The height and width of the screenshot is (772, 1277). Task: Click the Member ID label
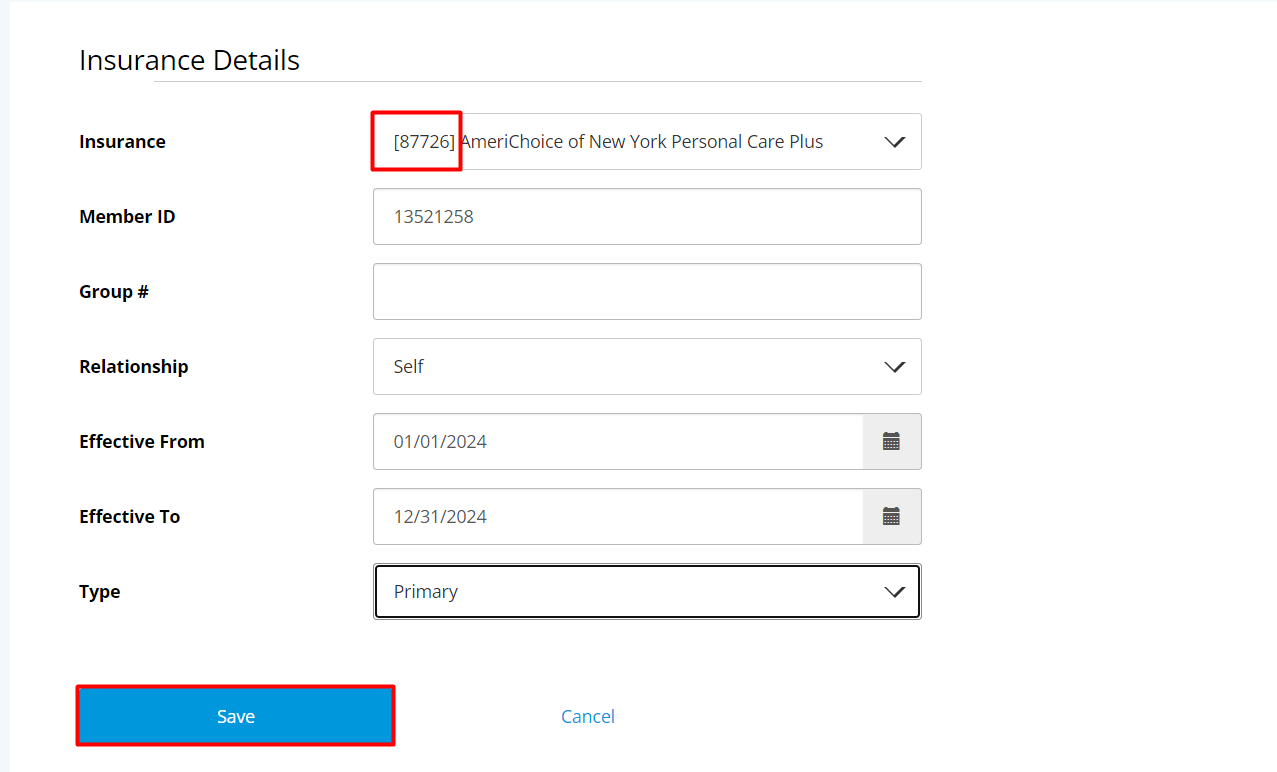point(127,217)
